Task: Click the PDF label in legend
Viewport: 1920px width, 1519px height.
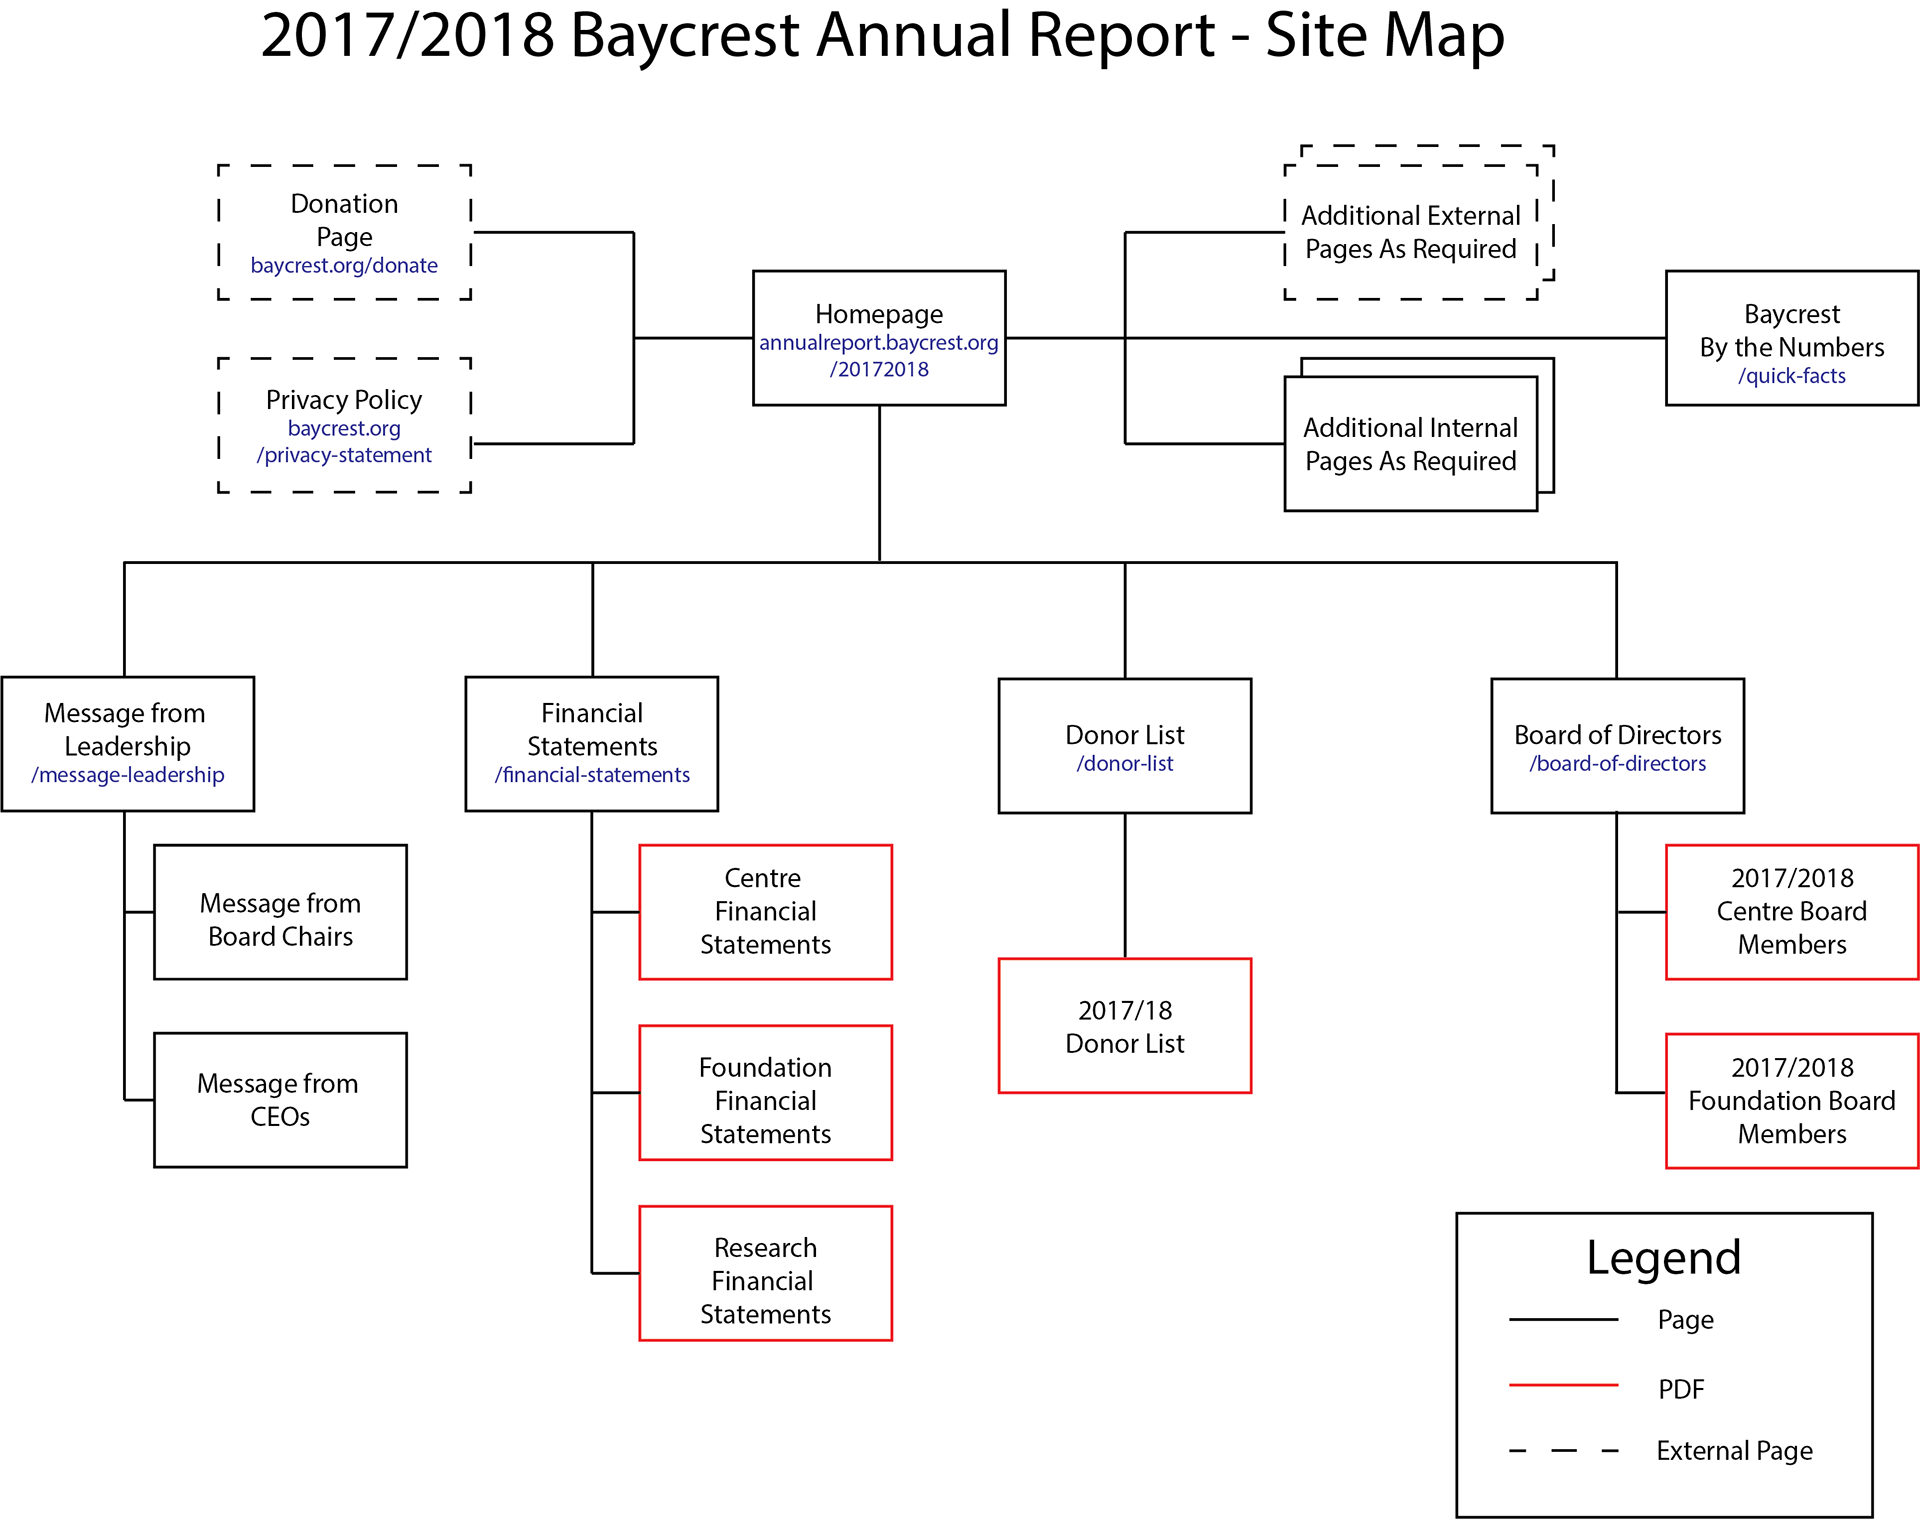Action: pos(1681,1389)
